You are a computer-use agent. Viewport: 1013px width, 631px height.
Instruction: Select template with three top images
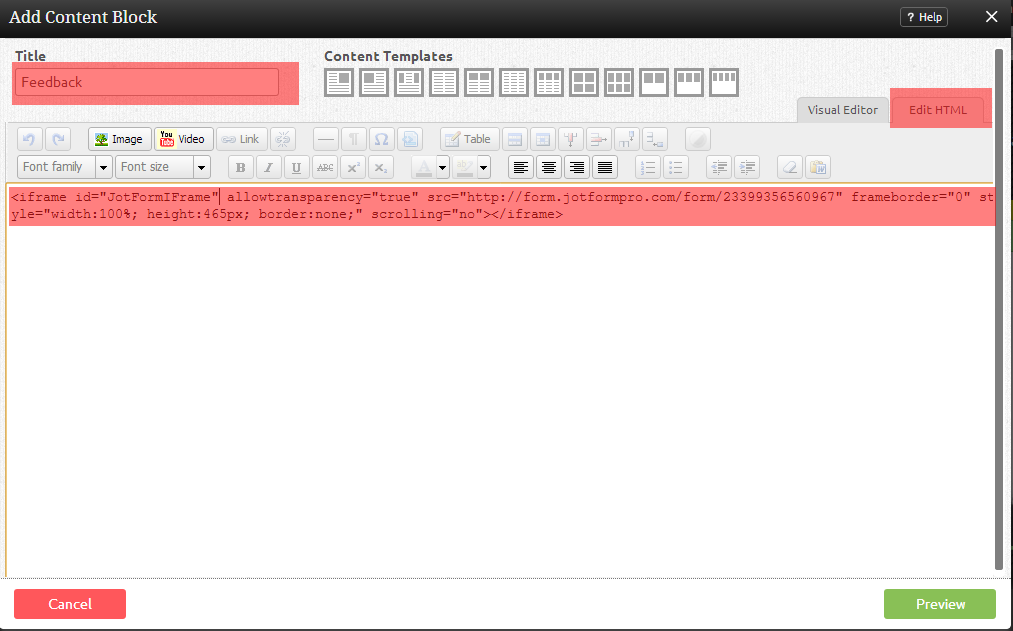tap(689, 83)
